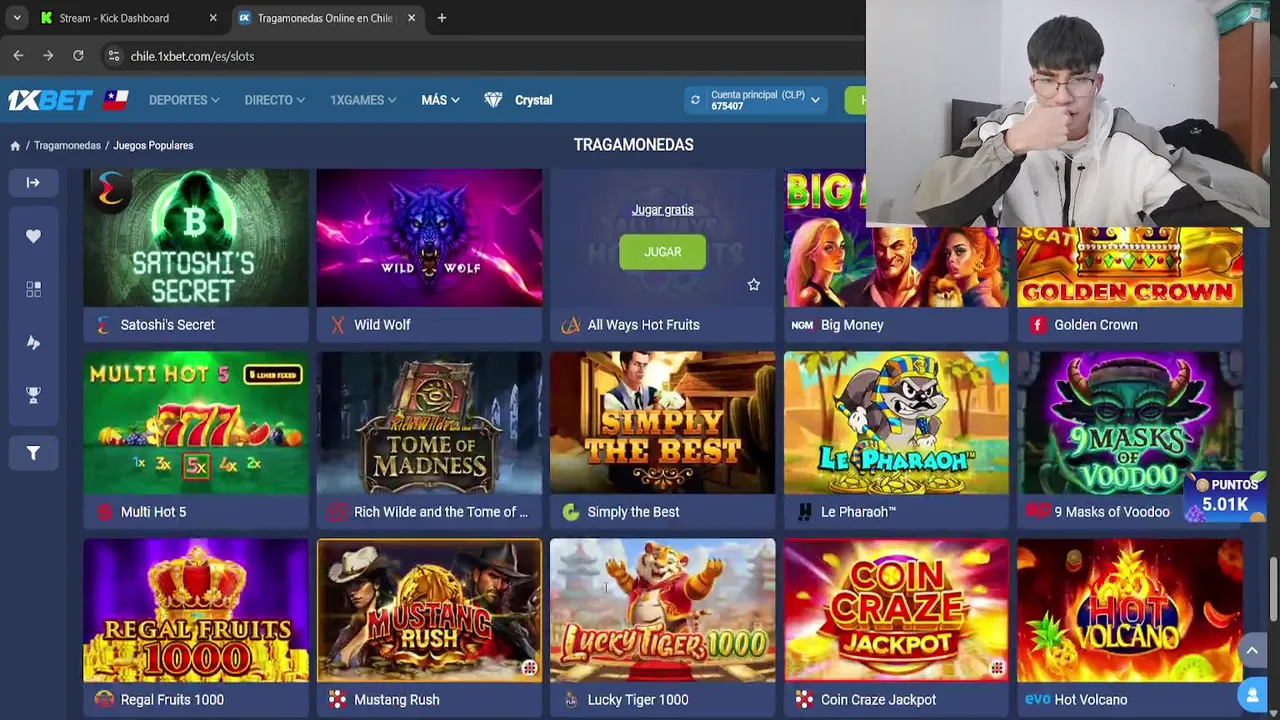Go forward in browser history

click(x=48, y=56)
